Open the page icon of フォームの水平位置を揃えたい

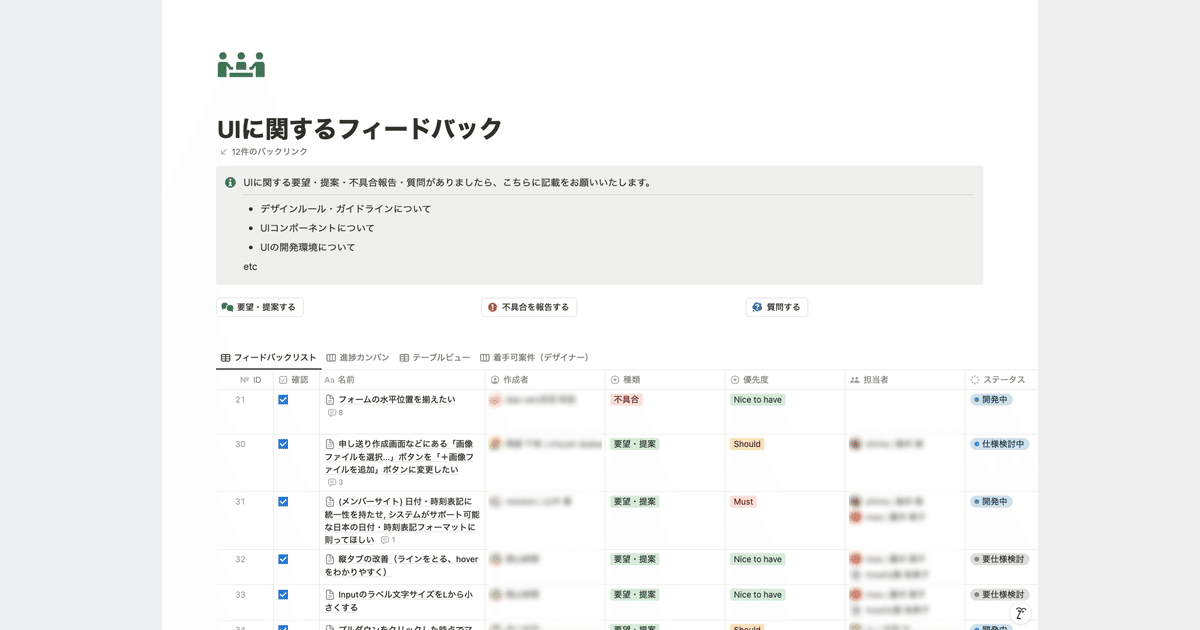(330, 400)
